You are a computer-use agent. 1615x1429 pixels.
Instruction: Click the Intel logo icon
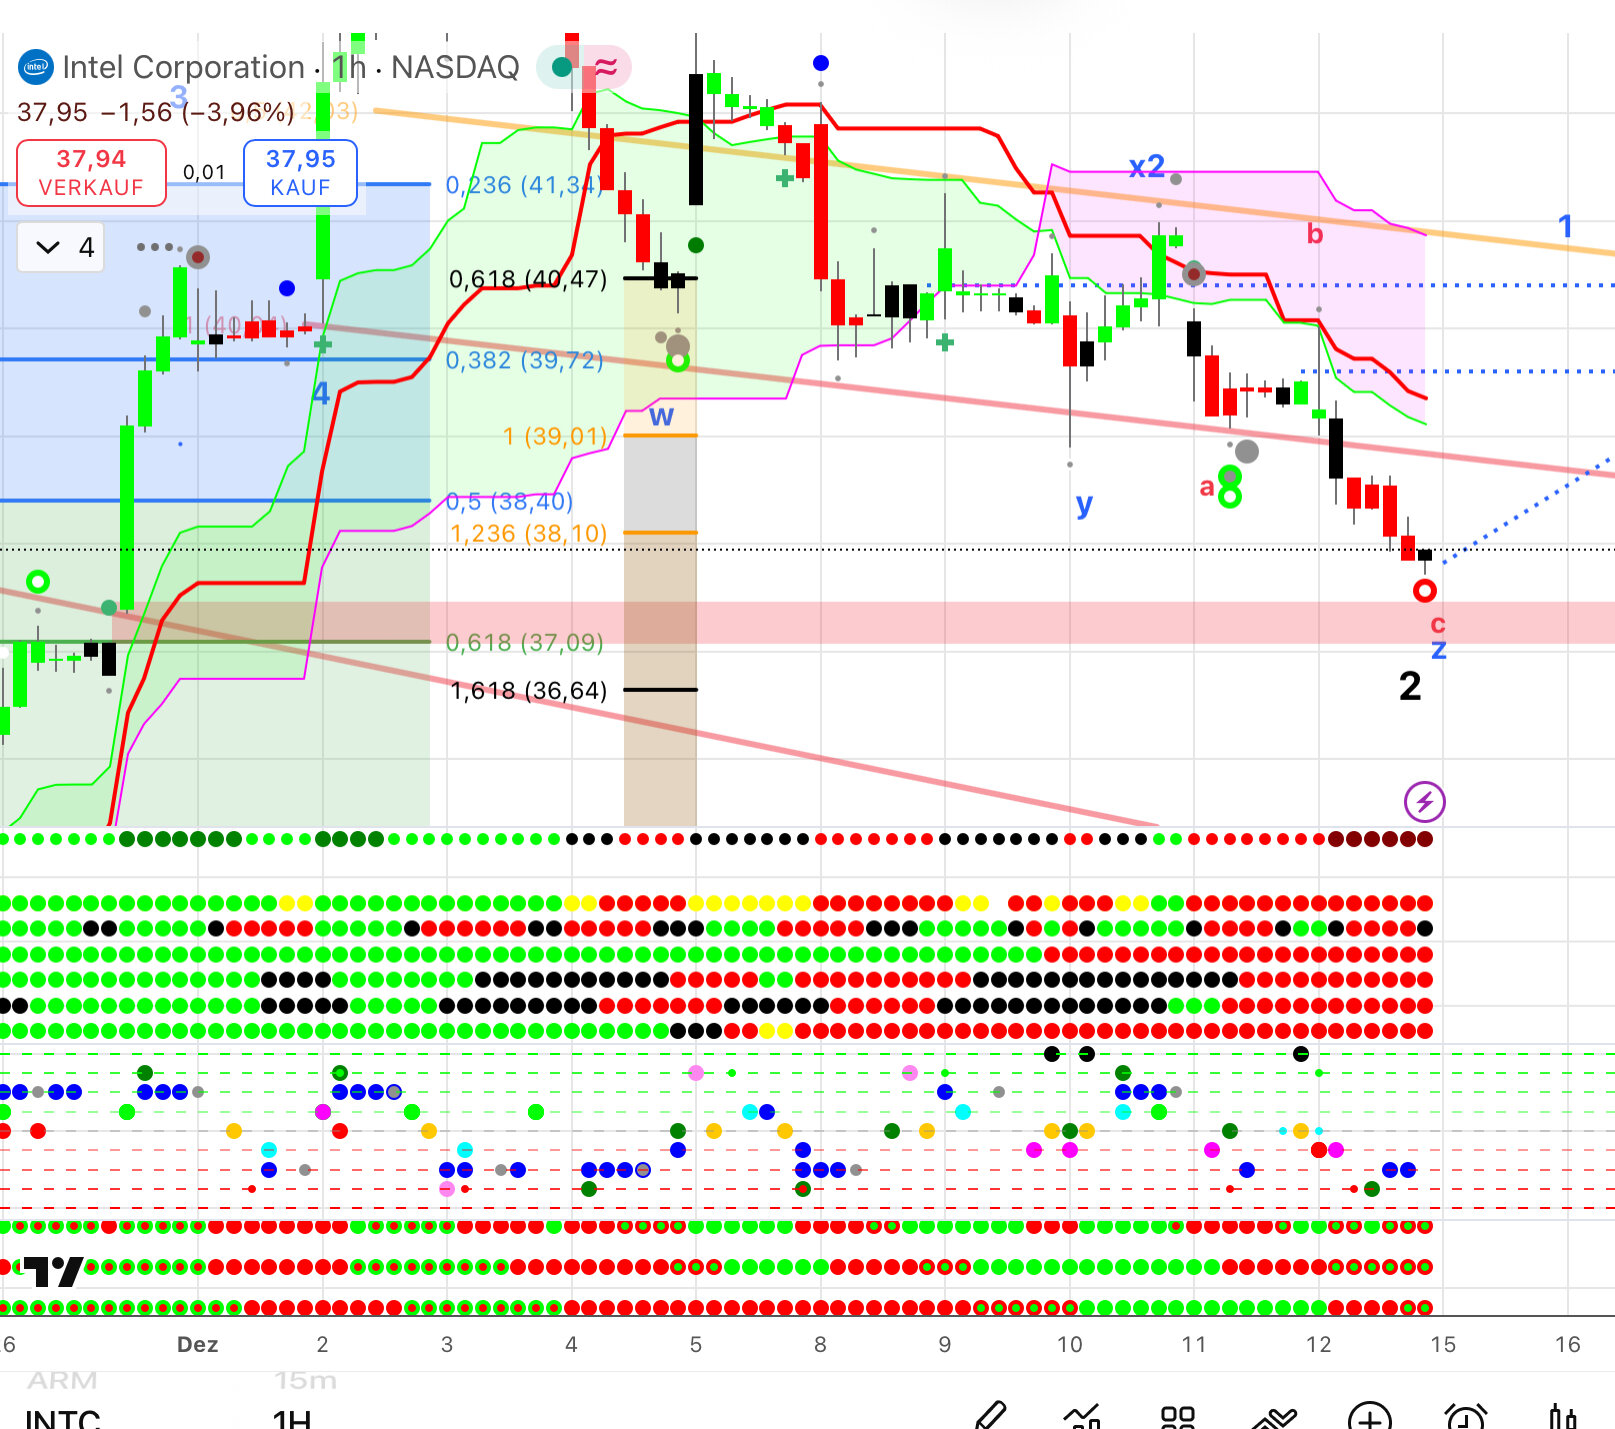click(36, 67)
